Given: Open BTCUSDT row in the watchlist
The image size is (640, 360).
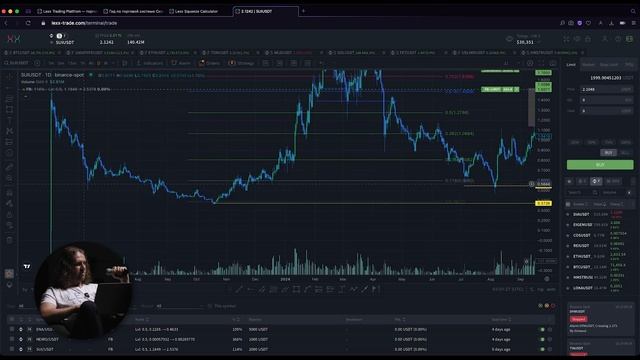Looking at the screenshot, I should (x=600, y=267).
